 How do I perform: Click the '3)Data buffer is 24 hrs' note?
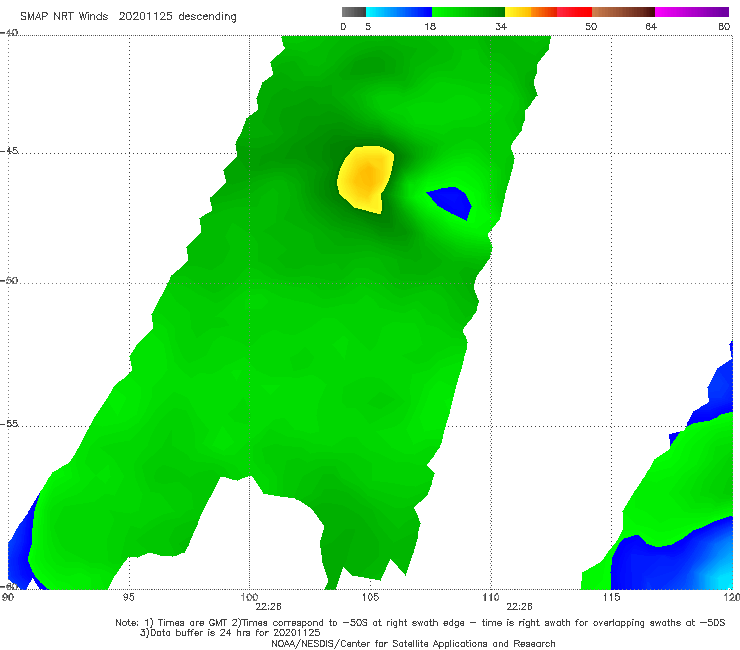pyautogui.click(x=230, y=633)
